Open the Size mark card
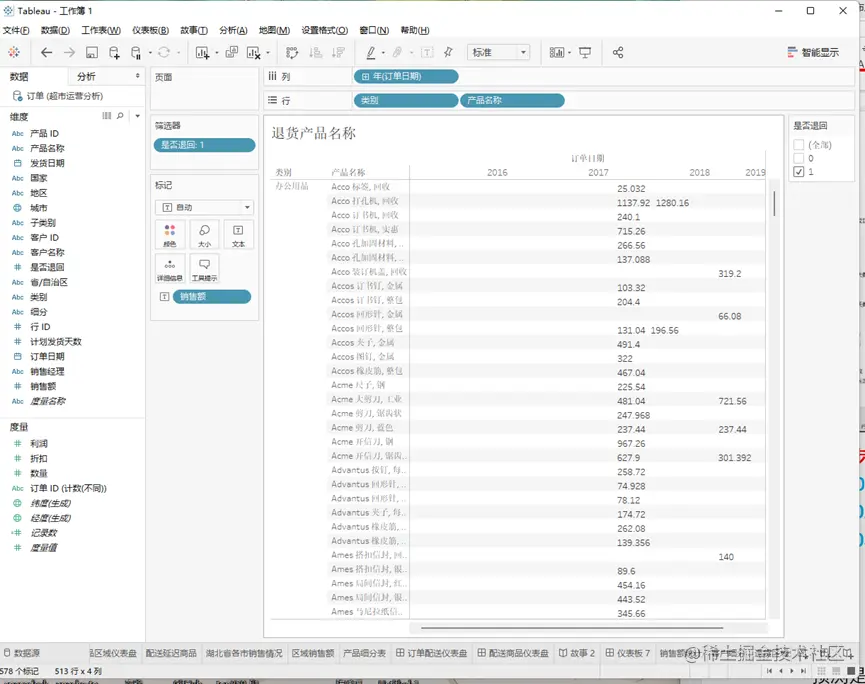 [204, 234]
